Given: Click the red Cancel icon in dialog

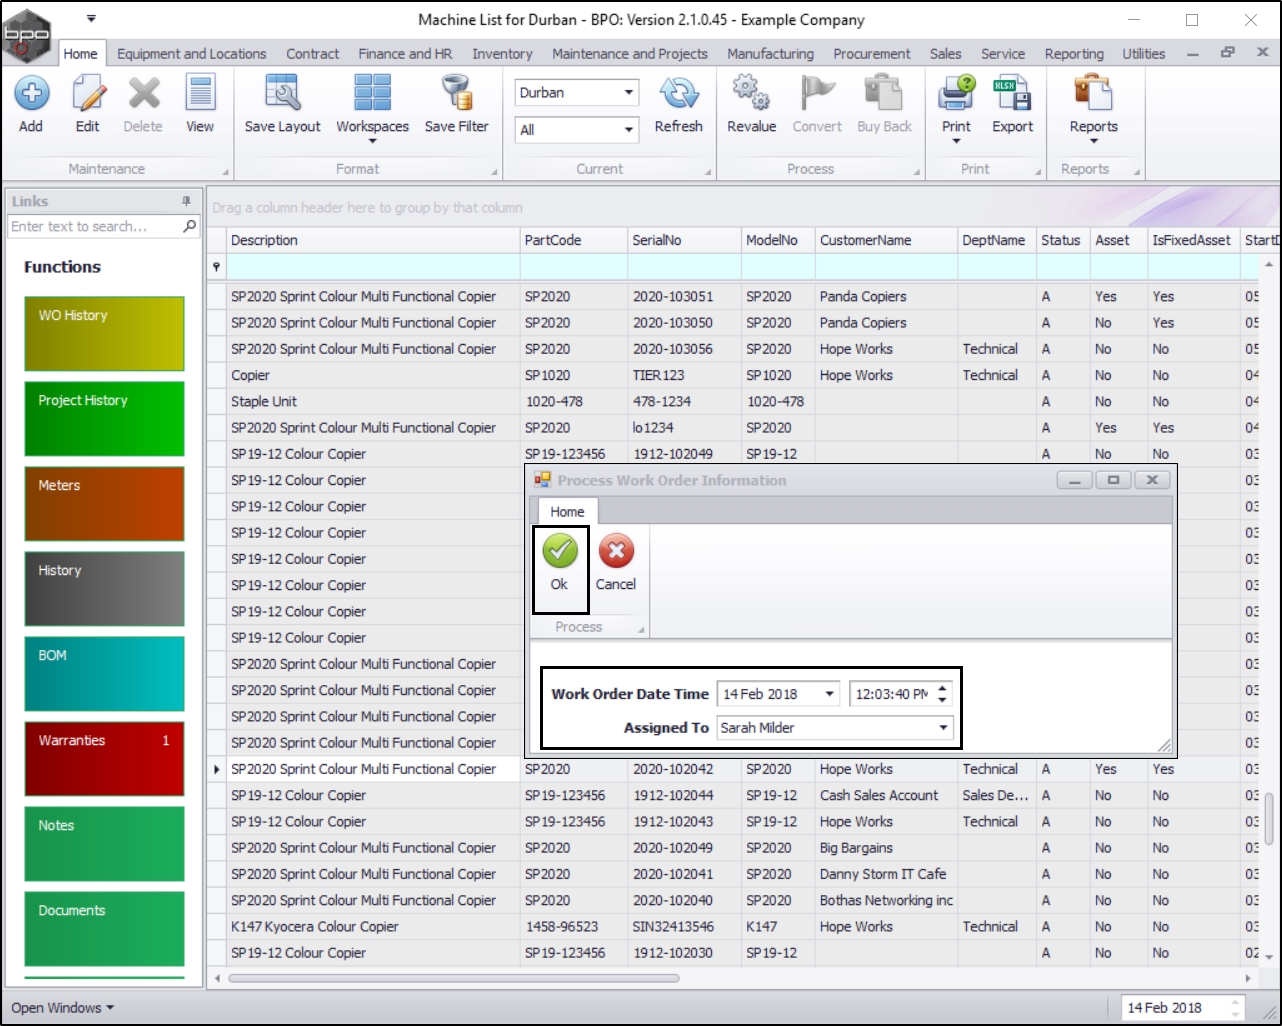Looking at the screenshot, I should pos(616,552).
